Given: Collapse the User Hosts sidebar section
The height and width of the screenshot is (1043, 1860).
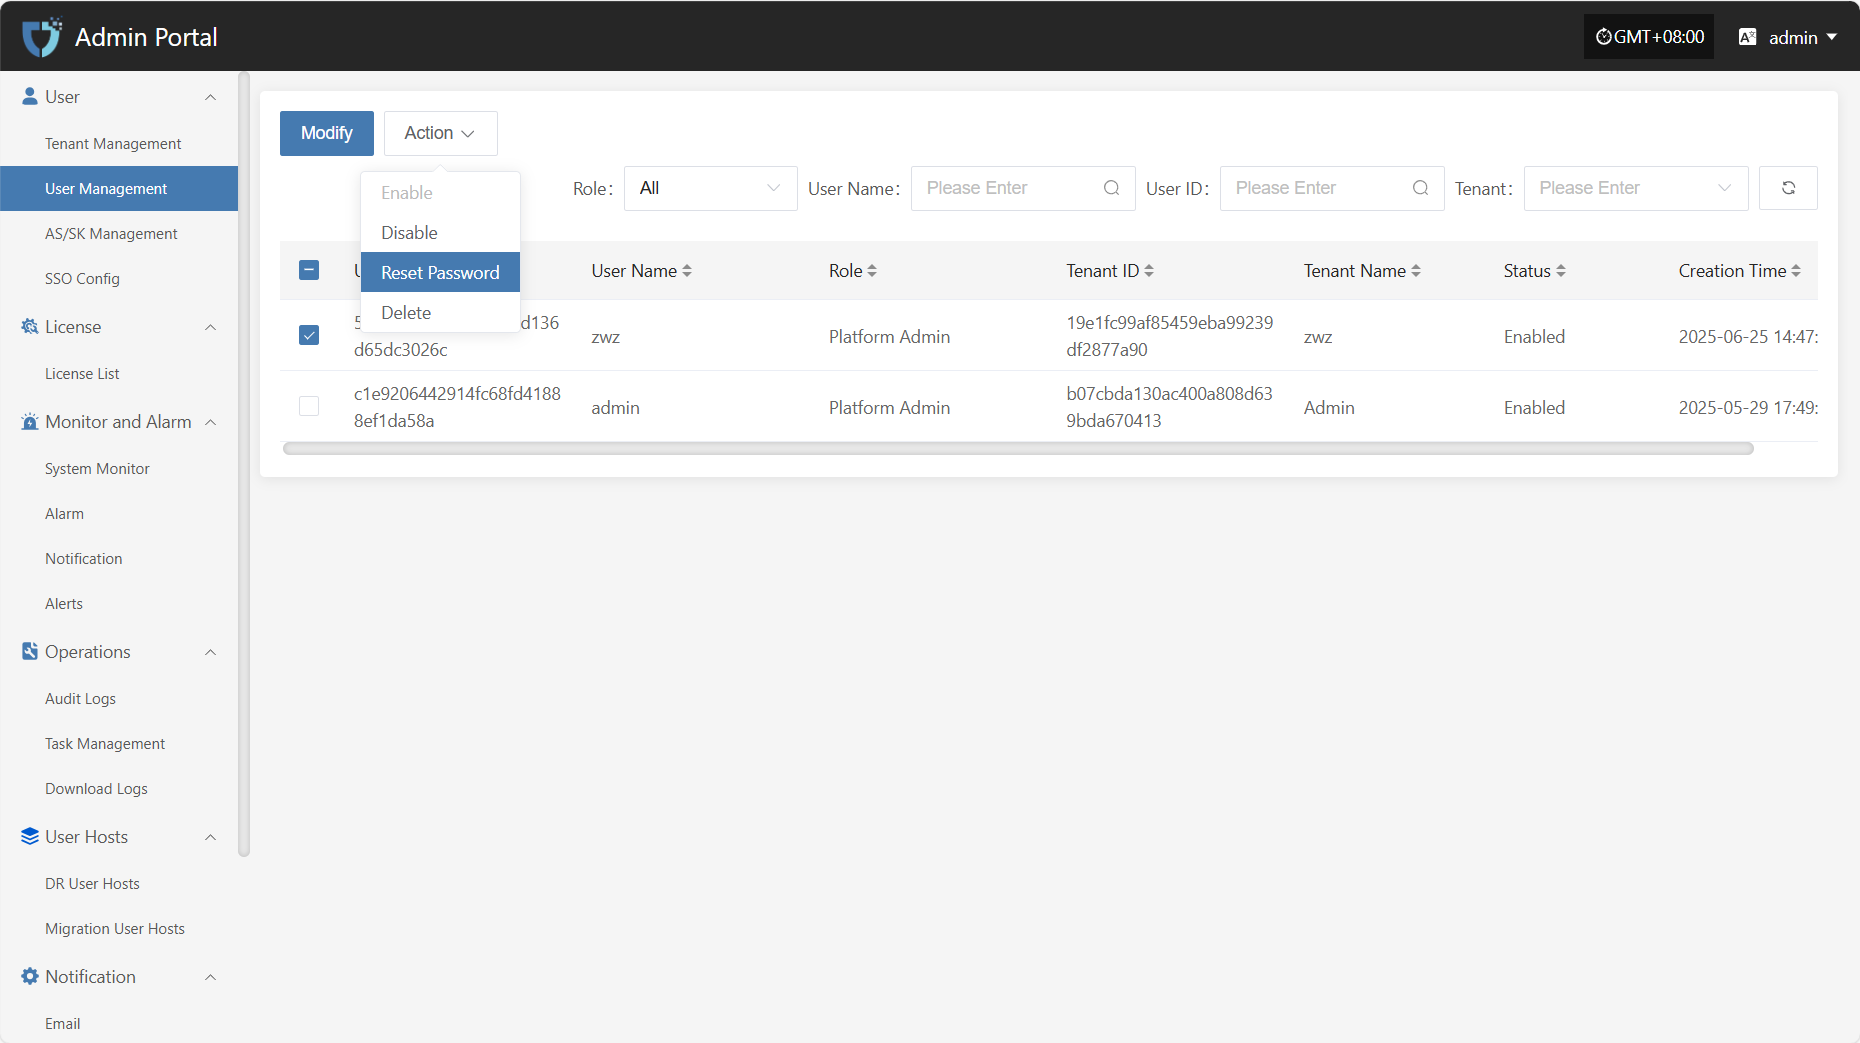Looking at the screenshot, I should [210, 837].
